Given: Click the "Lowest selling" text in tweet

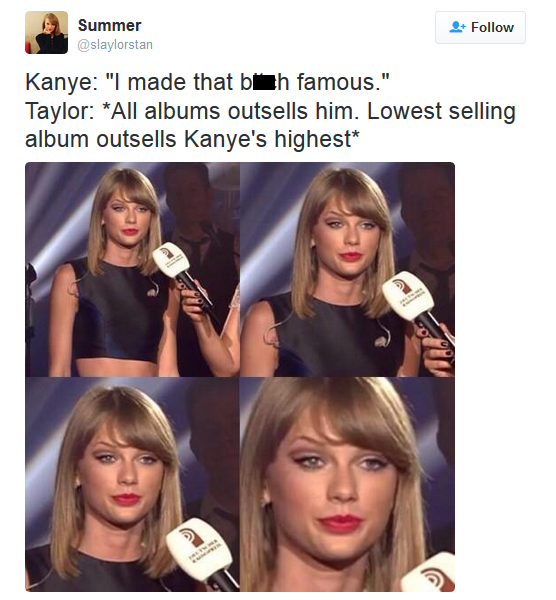Looking at the screenshot, I should 442,111.
